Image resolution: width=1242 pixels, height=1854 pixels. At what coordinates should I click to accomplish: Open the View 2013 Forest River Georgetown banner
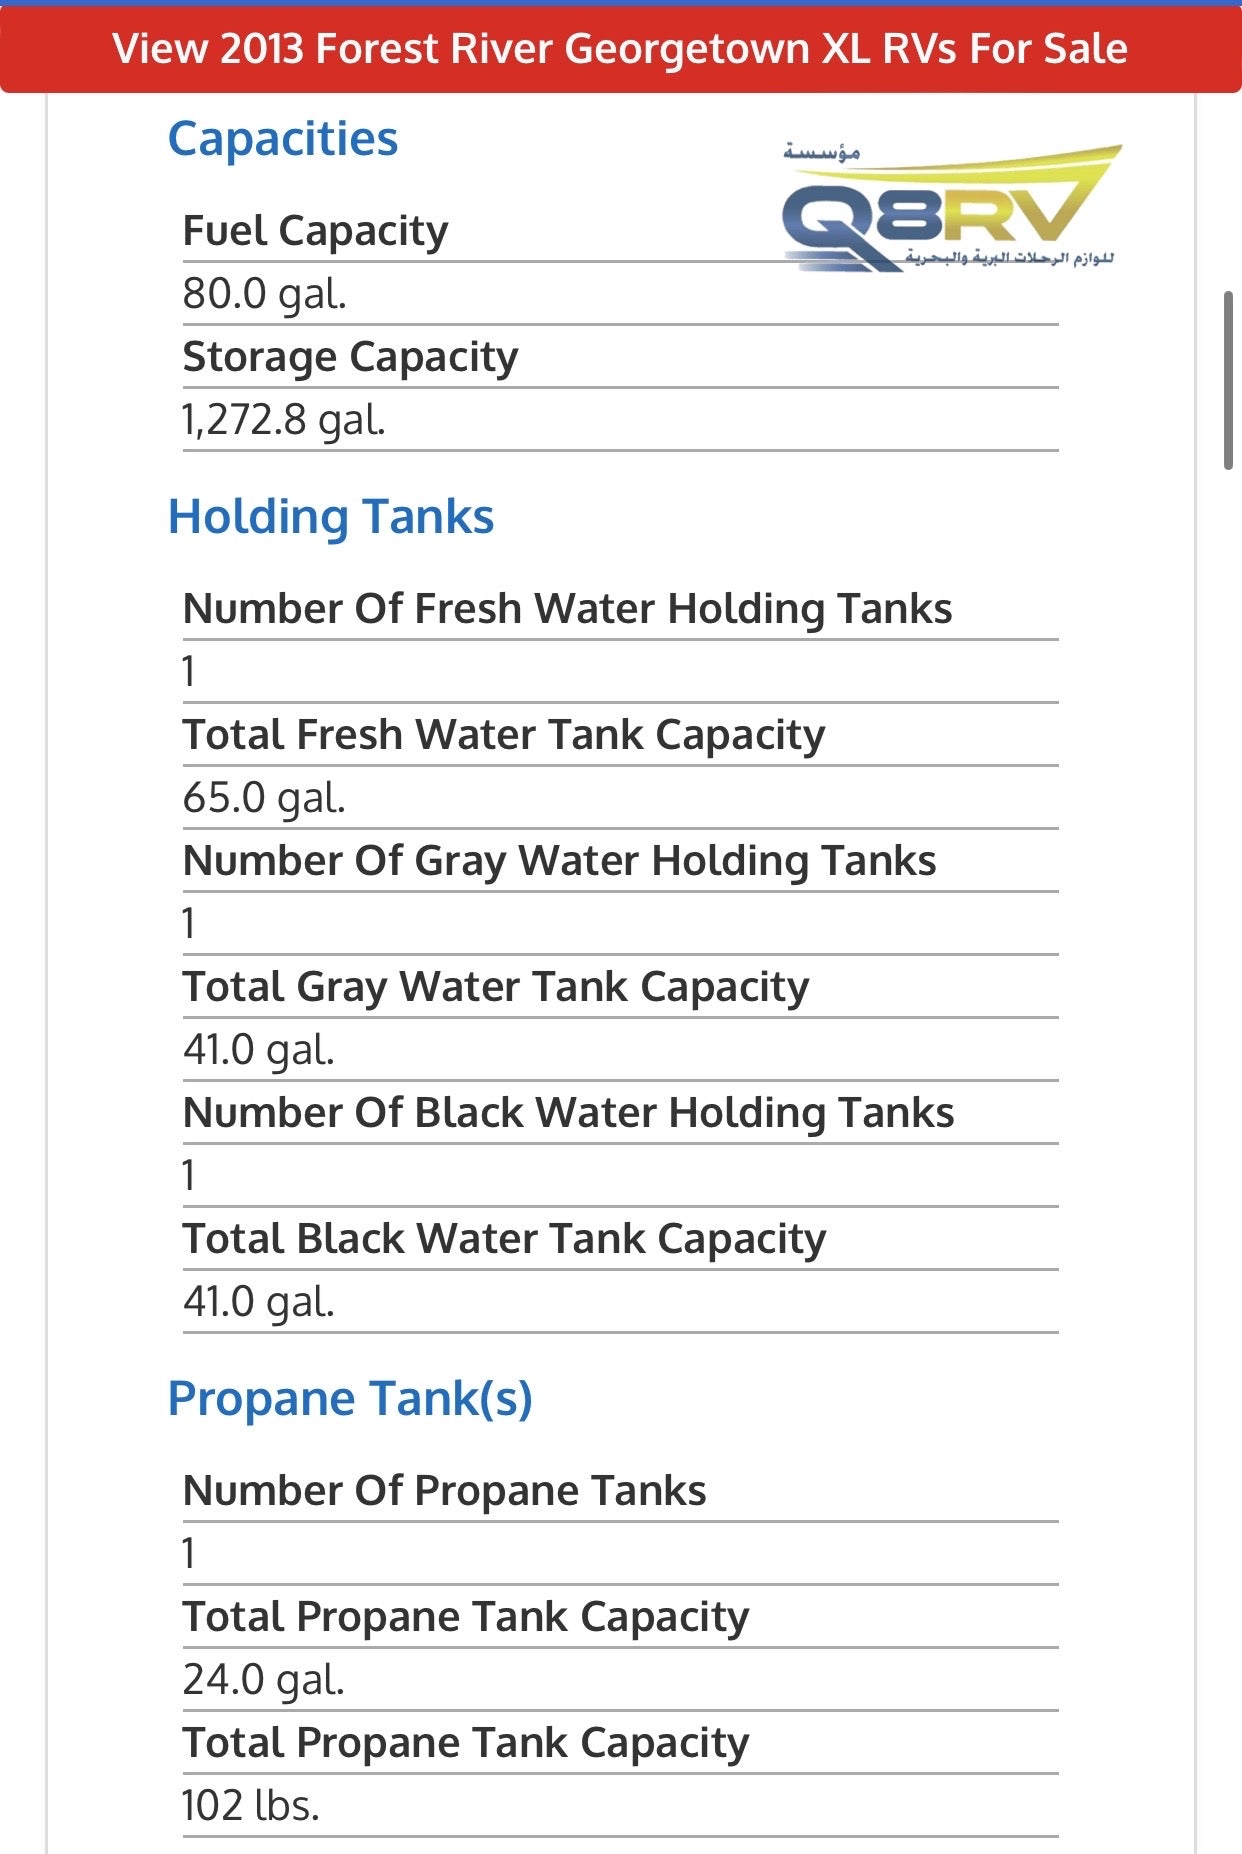click(x=620, y=49)
